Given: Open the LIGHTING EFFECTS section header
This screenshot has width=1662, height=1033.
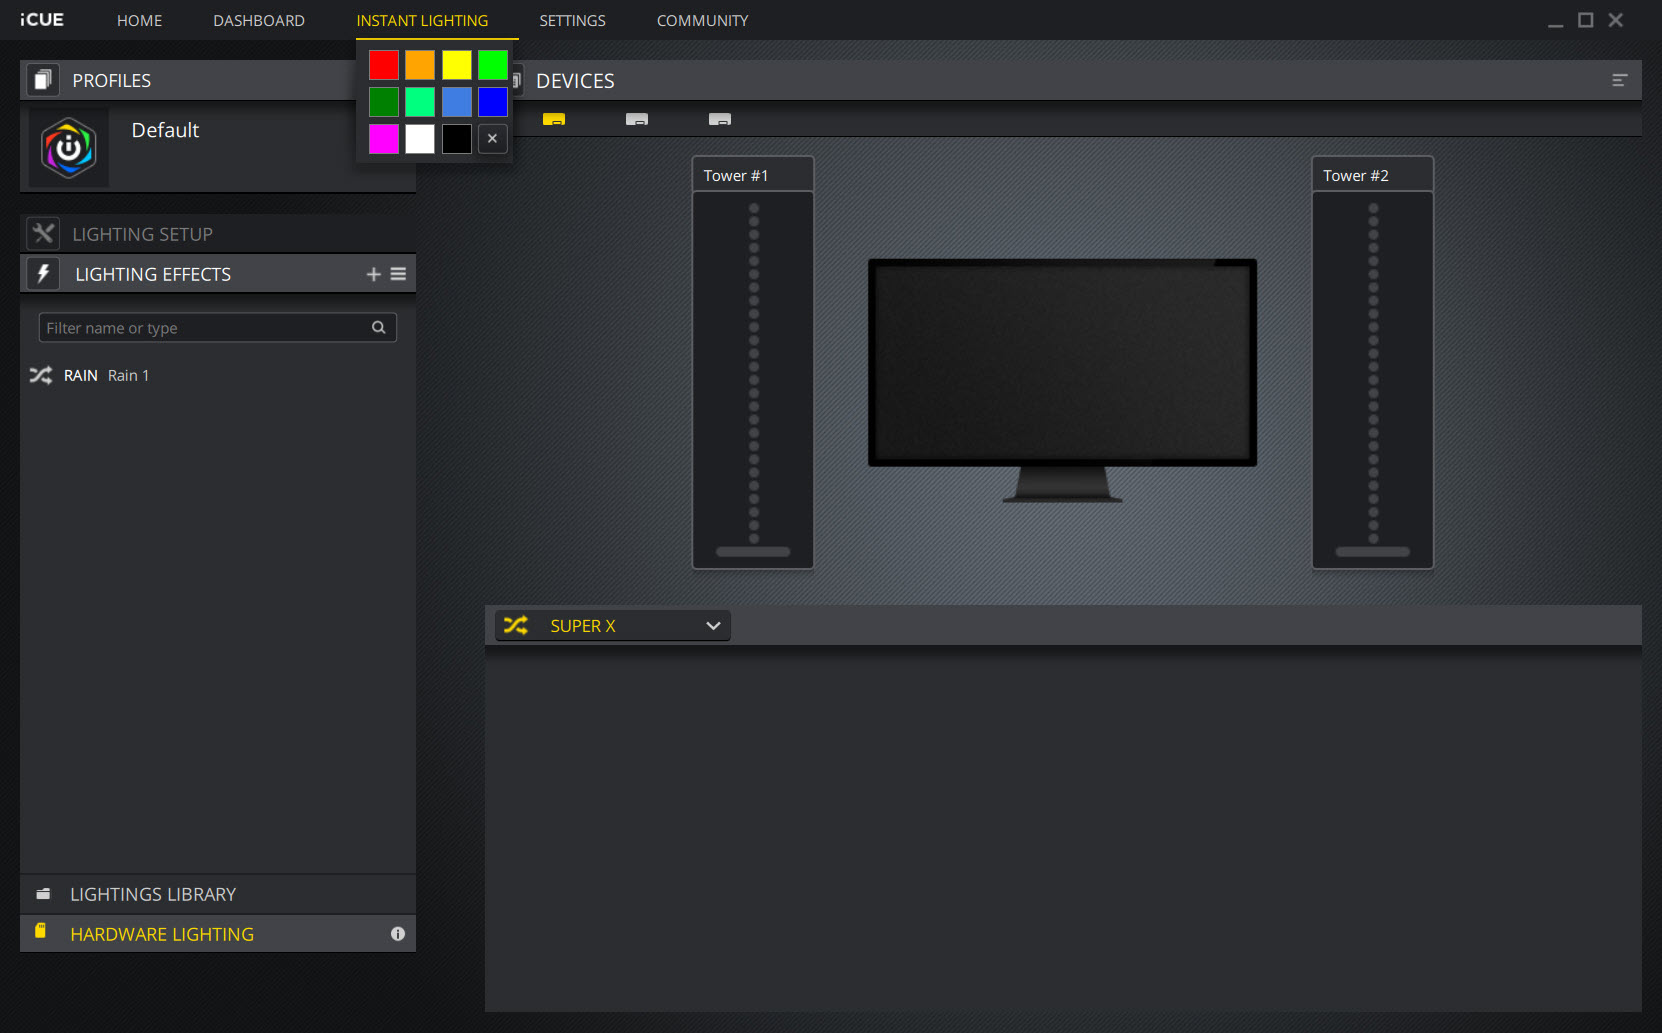Looking at the screenshot, I should coord(218,274).
